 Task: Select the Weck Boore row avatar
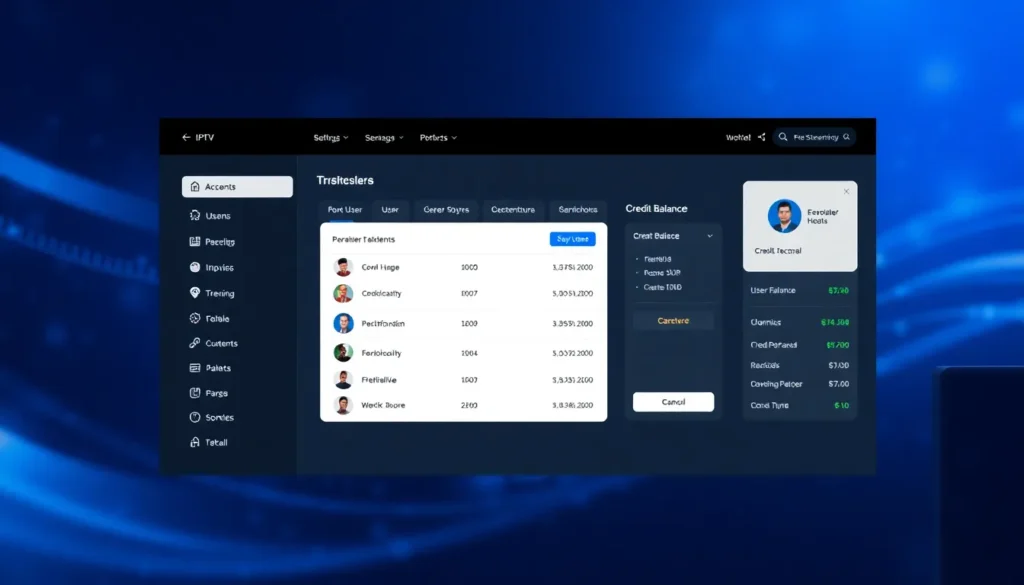pyautogui.click(x=343, y=405)
